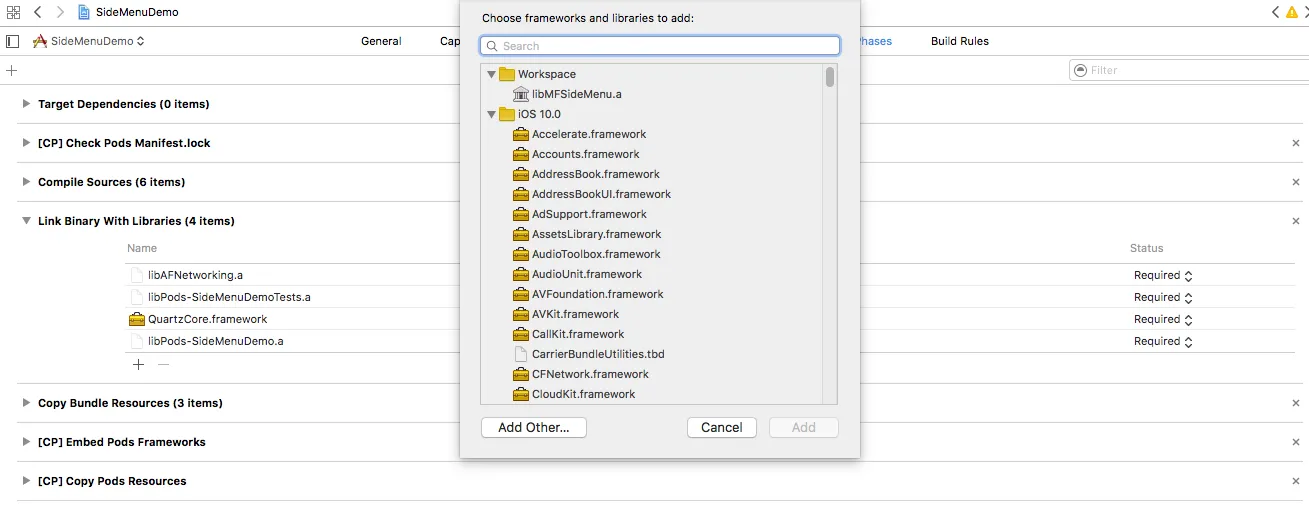The height and width of the screenshot is (512, 1309).
Task: Add a new build phase with plus
Action: coord(12,70)
